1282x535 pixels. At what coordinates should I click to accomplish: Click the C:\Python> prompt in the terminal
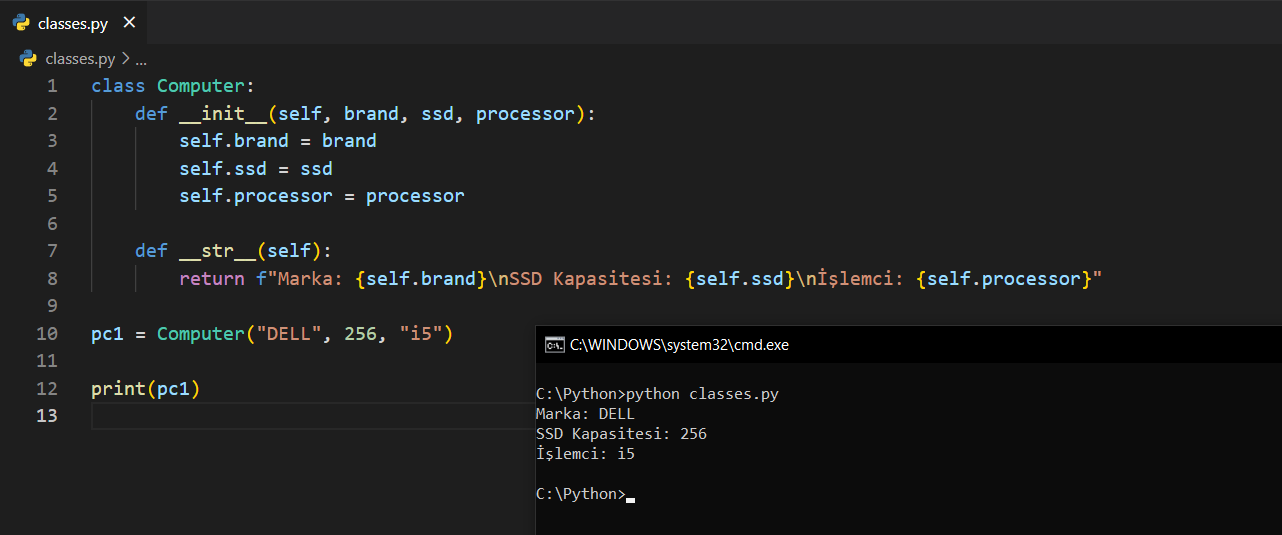(580, 494)
